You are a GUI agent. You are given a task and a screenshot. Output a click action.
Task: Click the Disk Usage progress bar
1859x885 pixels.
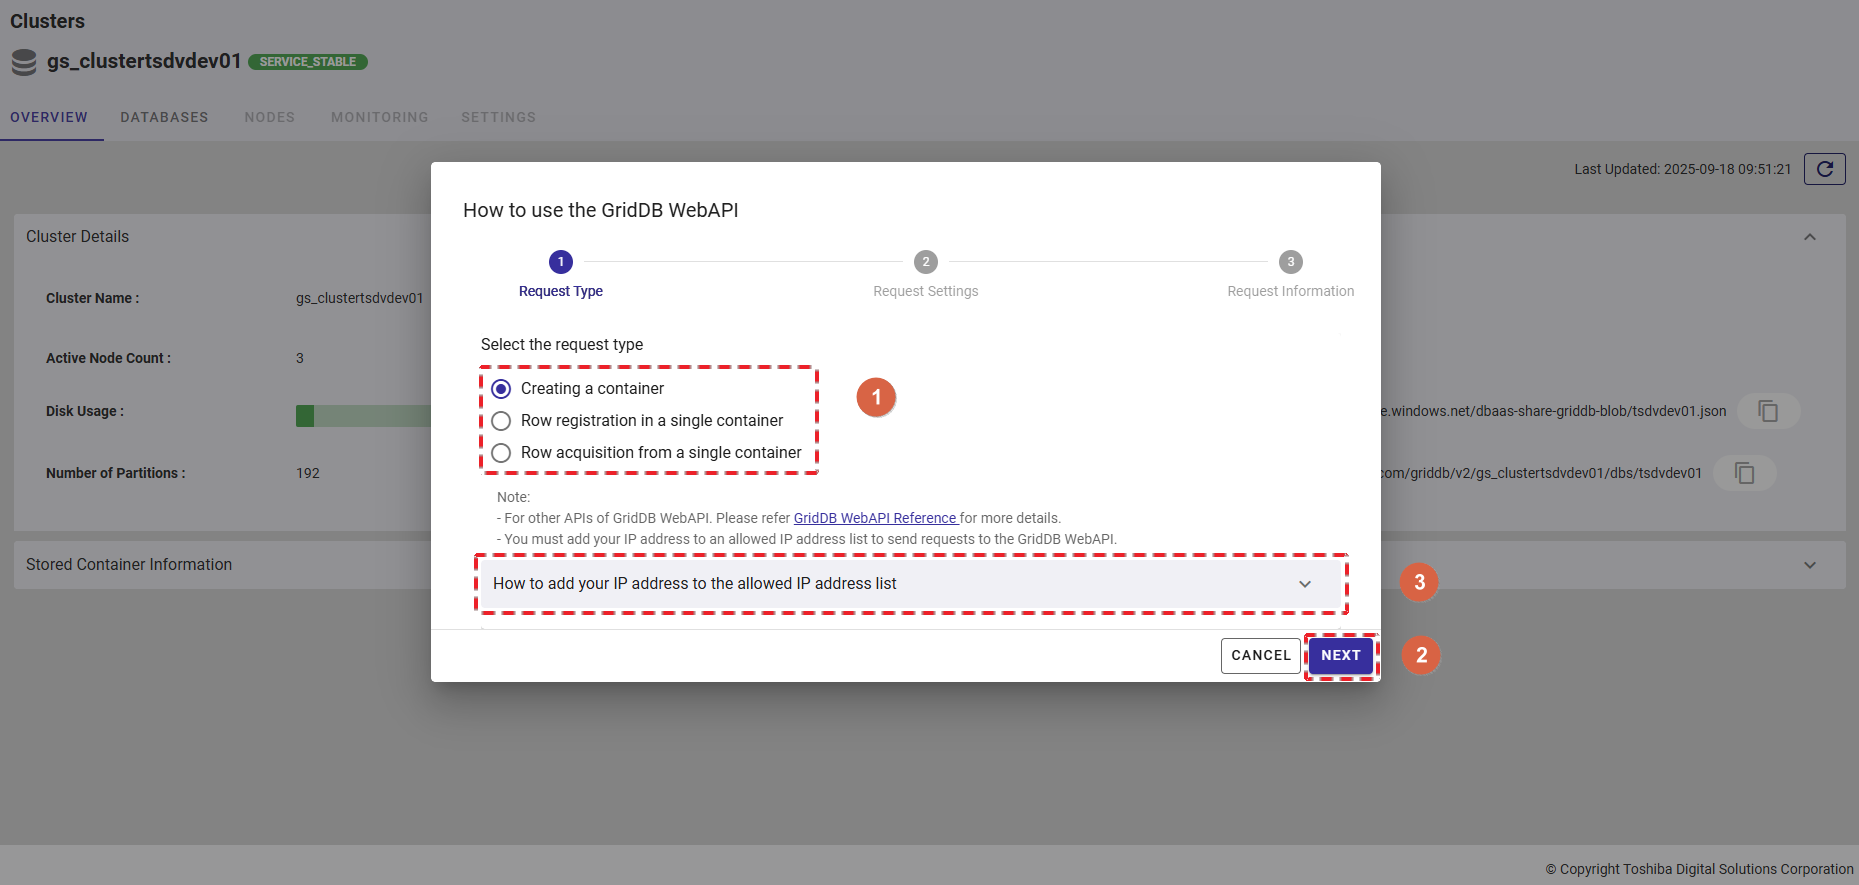click(x=362, y=416)
